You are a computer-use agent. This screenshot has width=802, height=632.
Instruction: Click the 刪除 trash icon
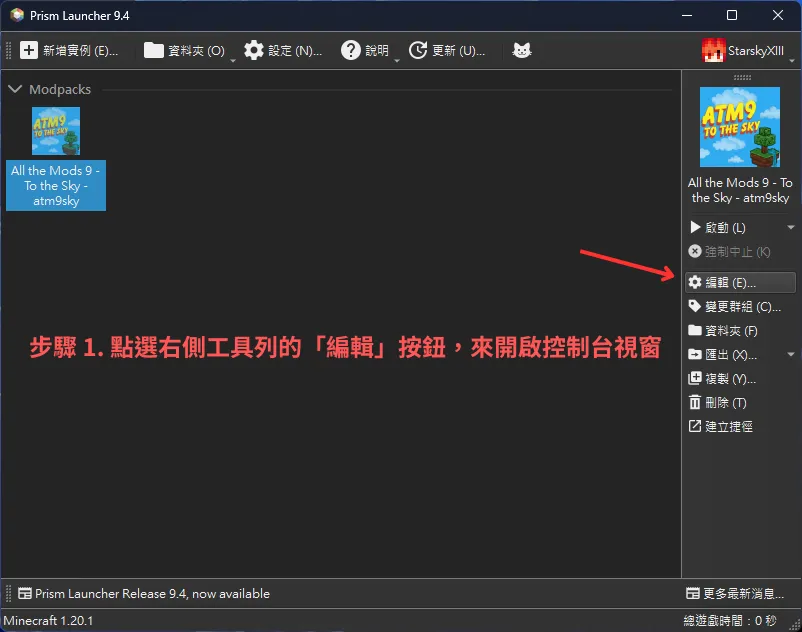[697, 402]
